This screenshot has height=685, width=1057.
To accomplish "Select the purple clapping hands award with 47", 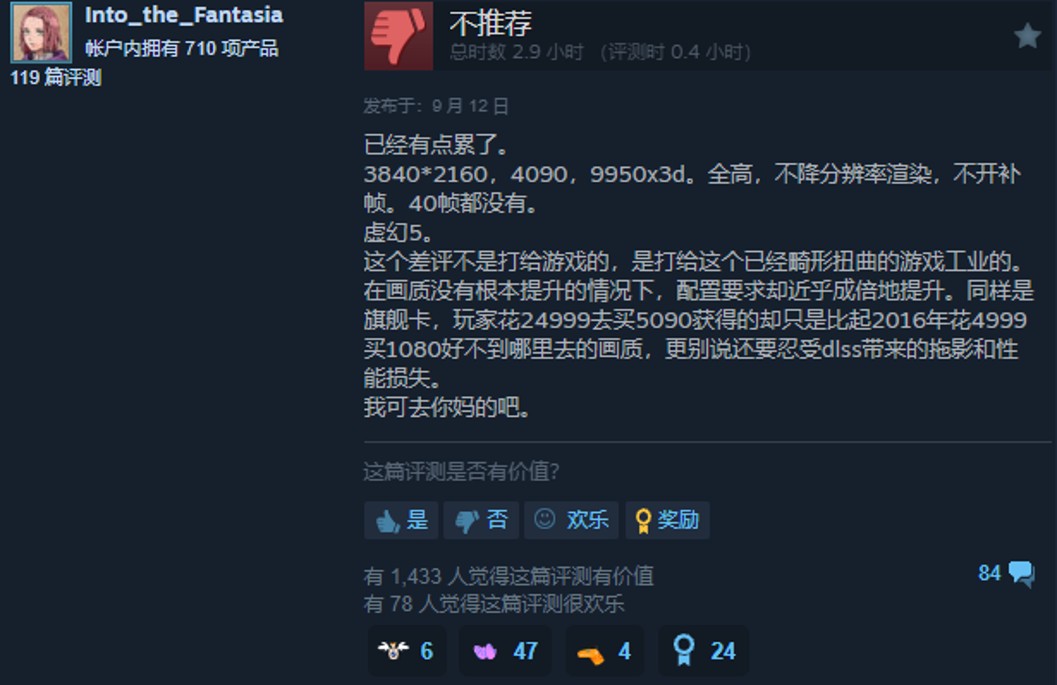I will coord(505,651).
